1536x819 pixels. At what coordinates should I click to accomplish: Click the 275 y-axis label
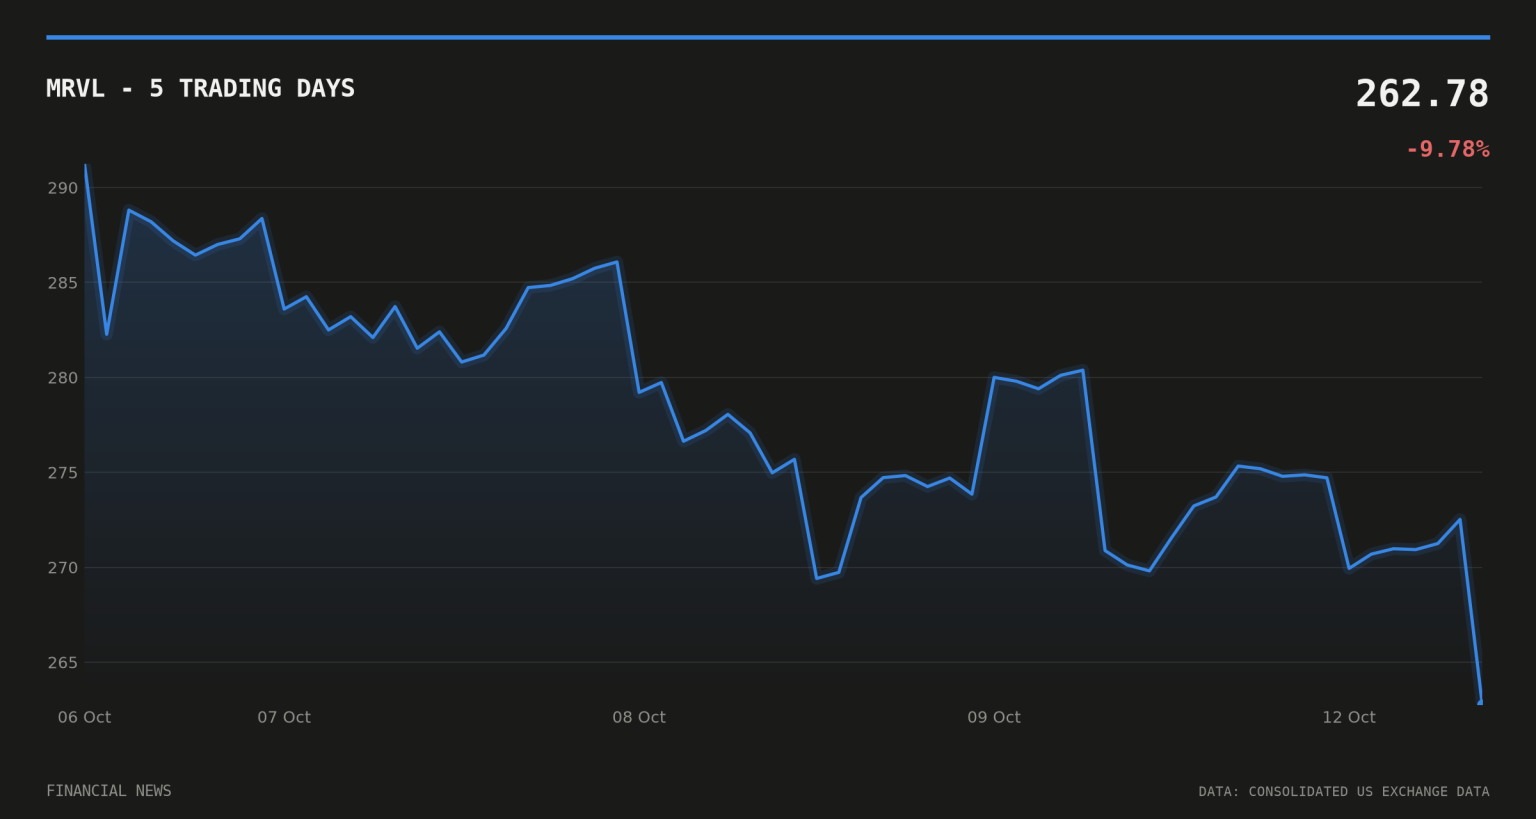pos(63,472)
